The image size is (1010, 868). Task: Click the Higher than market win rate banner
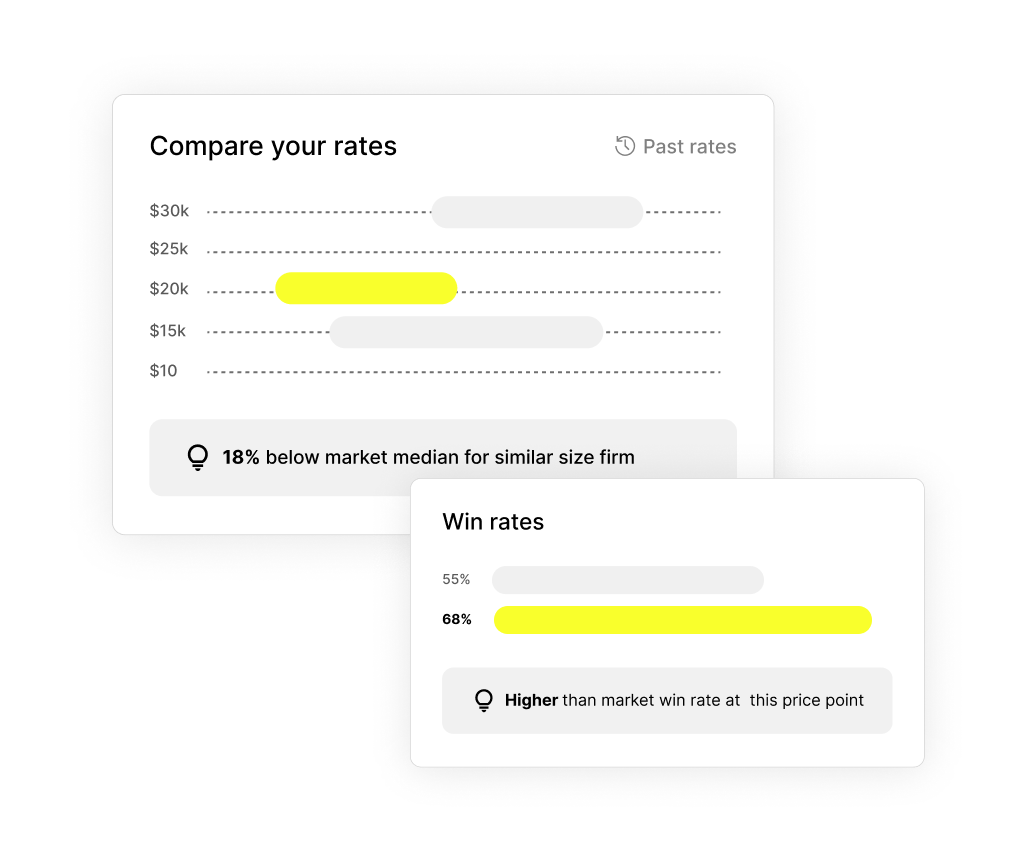tap(684, 700)
